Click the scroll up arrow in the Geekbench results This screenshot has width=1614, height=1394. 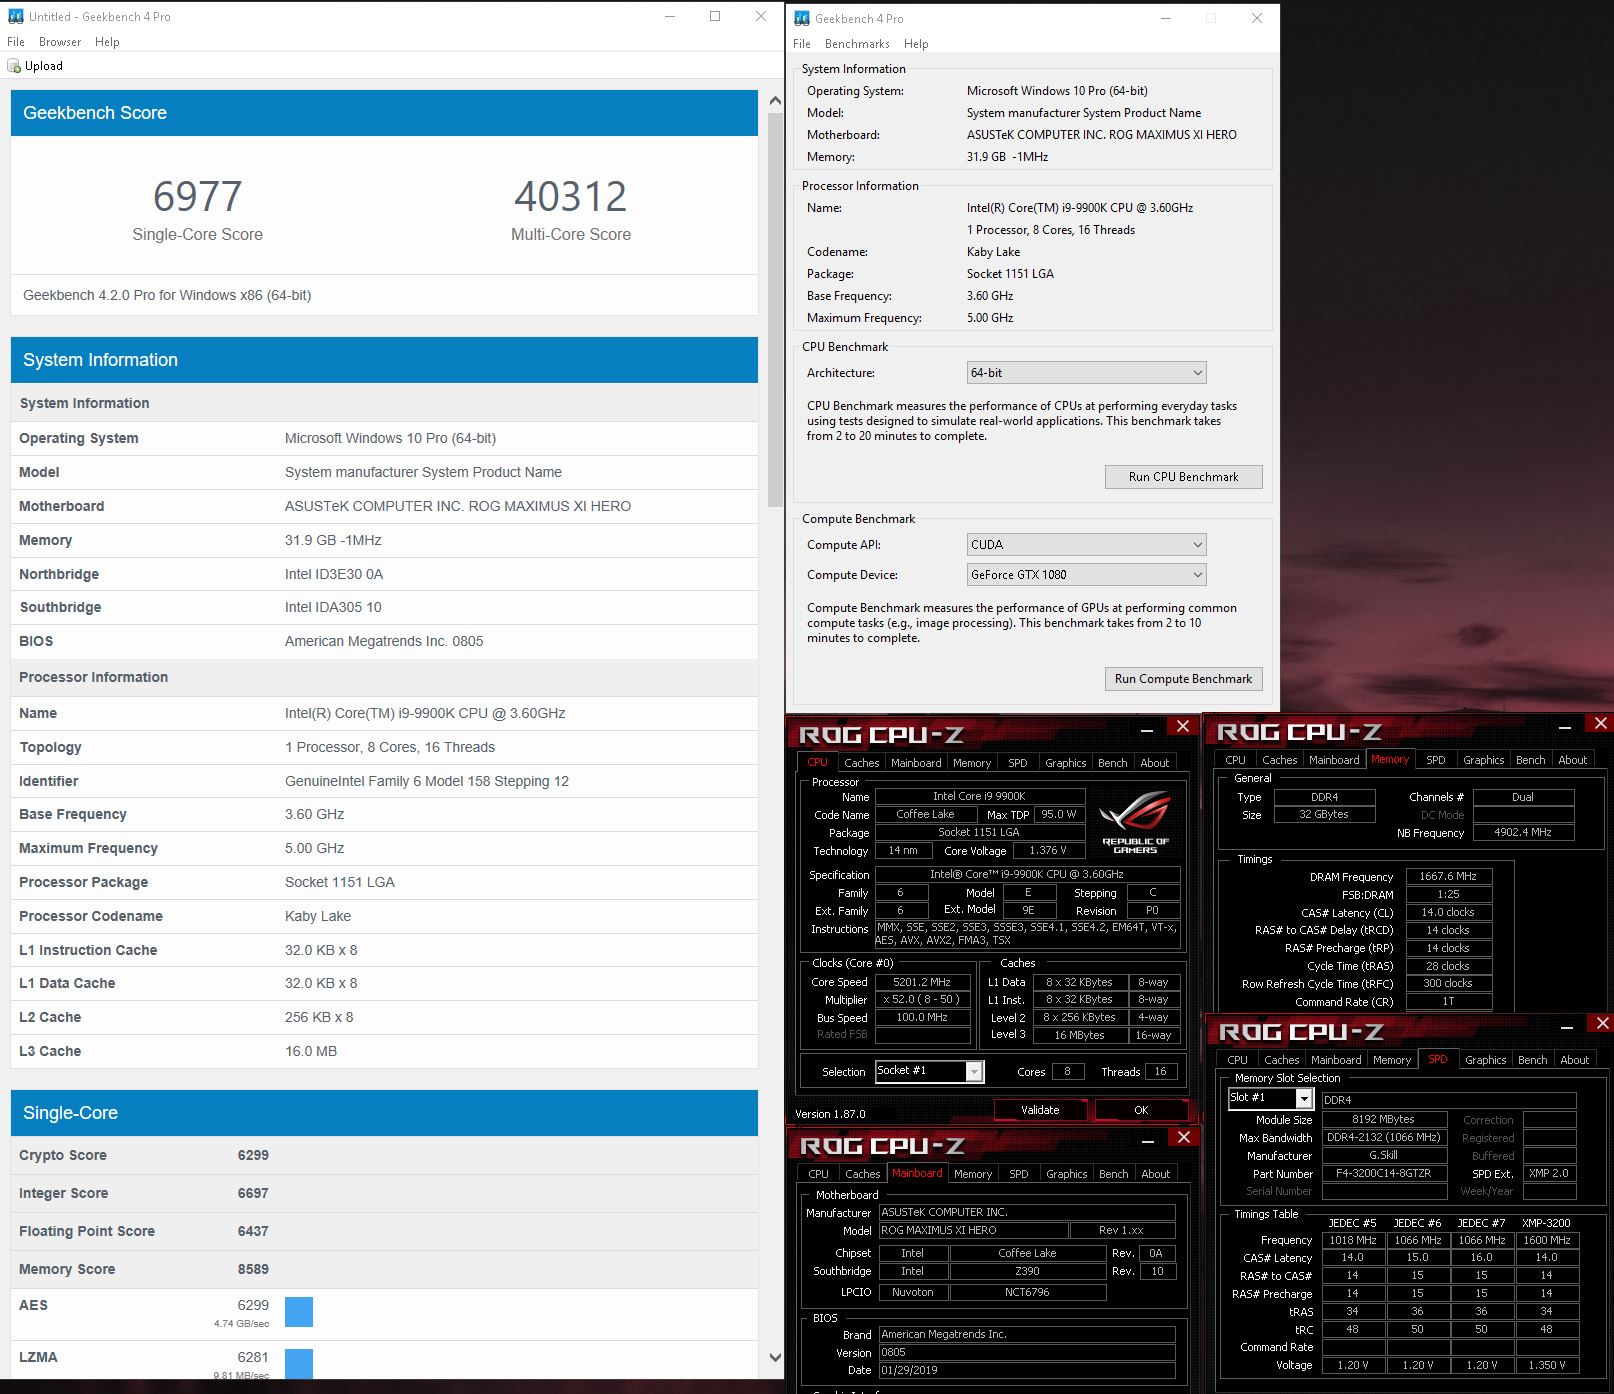click(776, 101)
